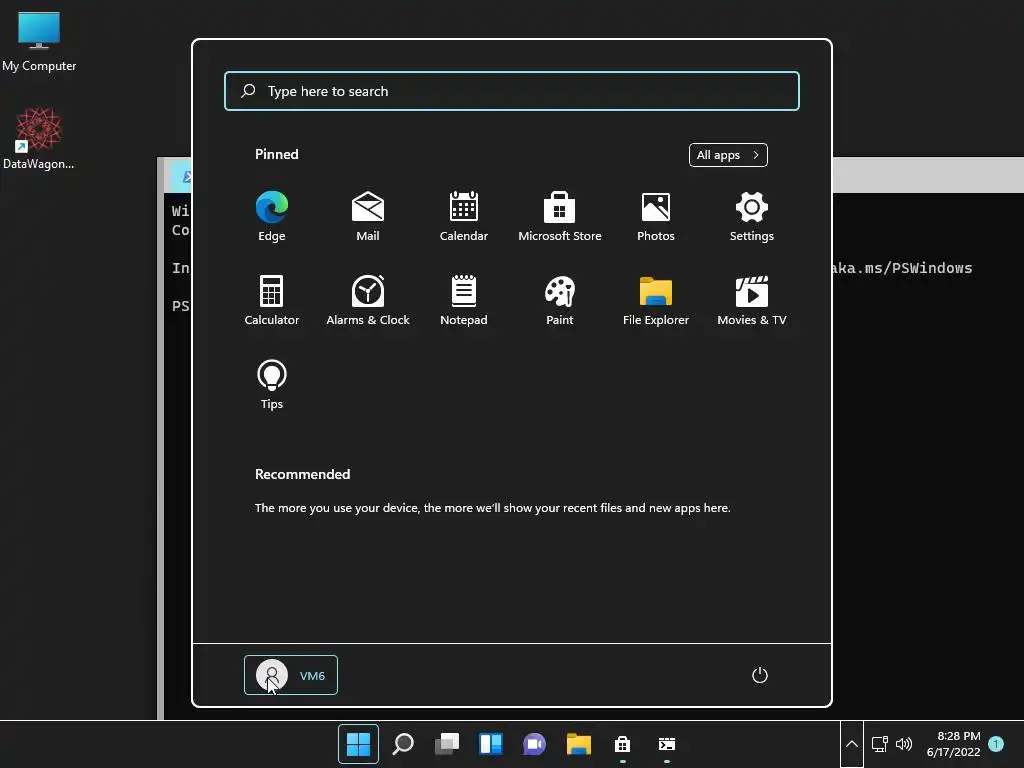Open Widgets from the taskbar
The width and height of the screenshot is (1024, 768).
[x=490, y=744]
